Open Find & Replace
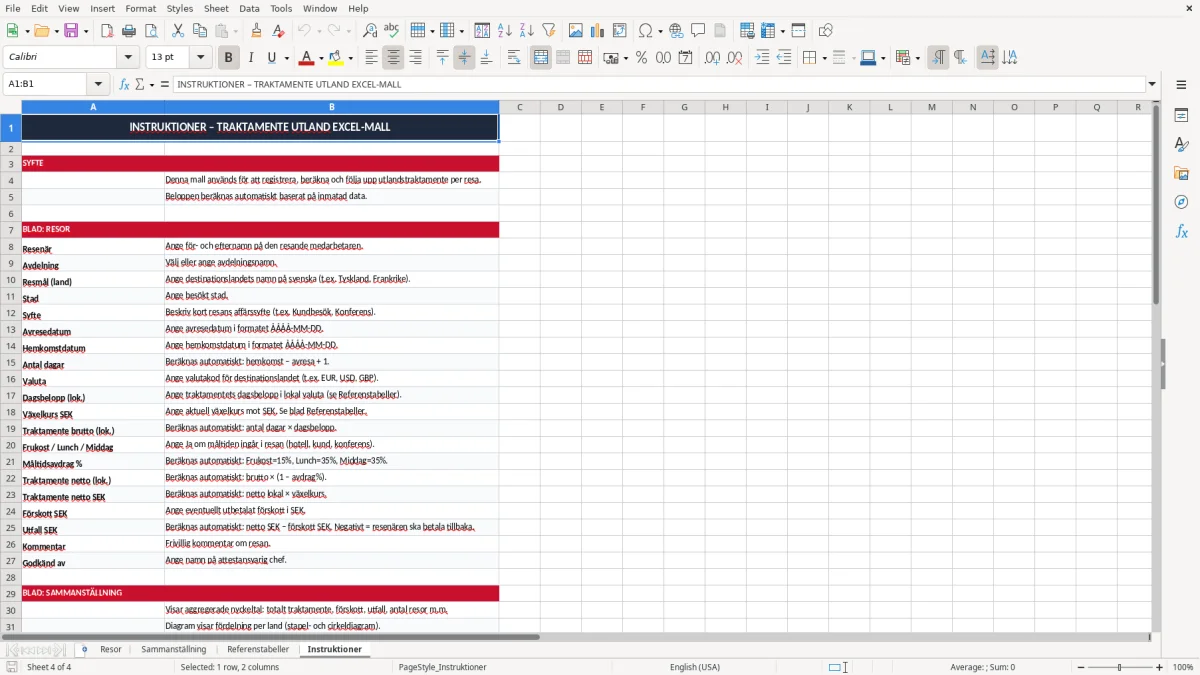1200x675 pixels. [x=370, y=31]
